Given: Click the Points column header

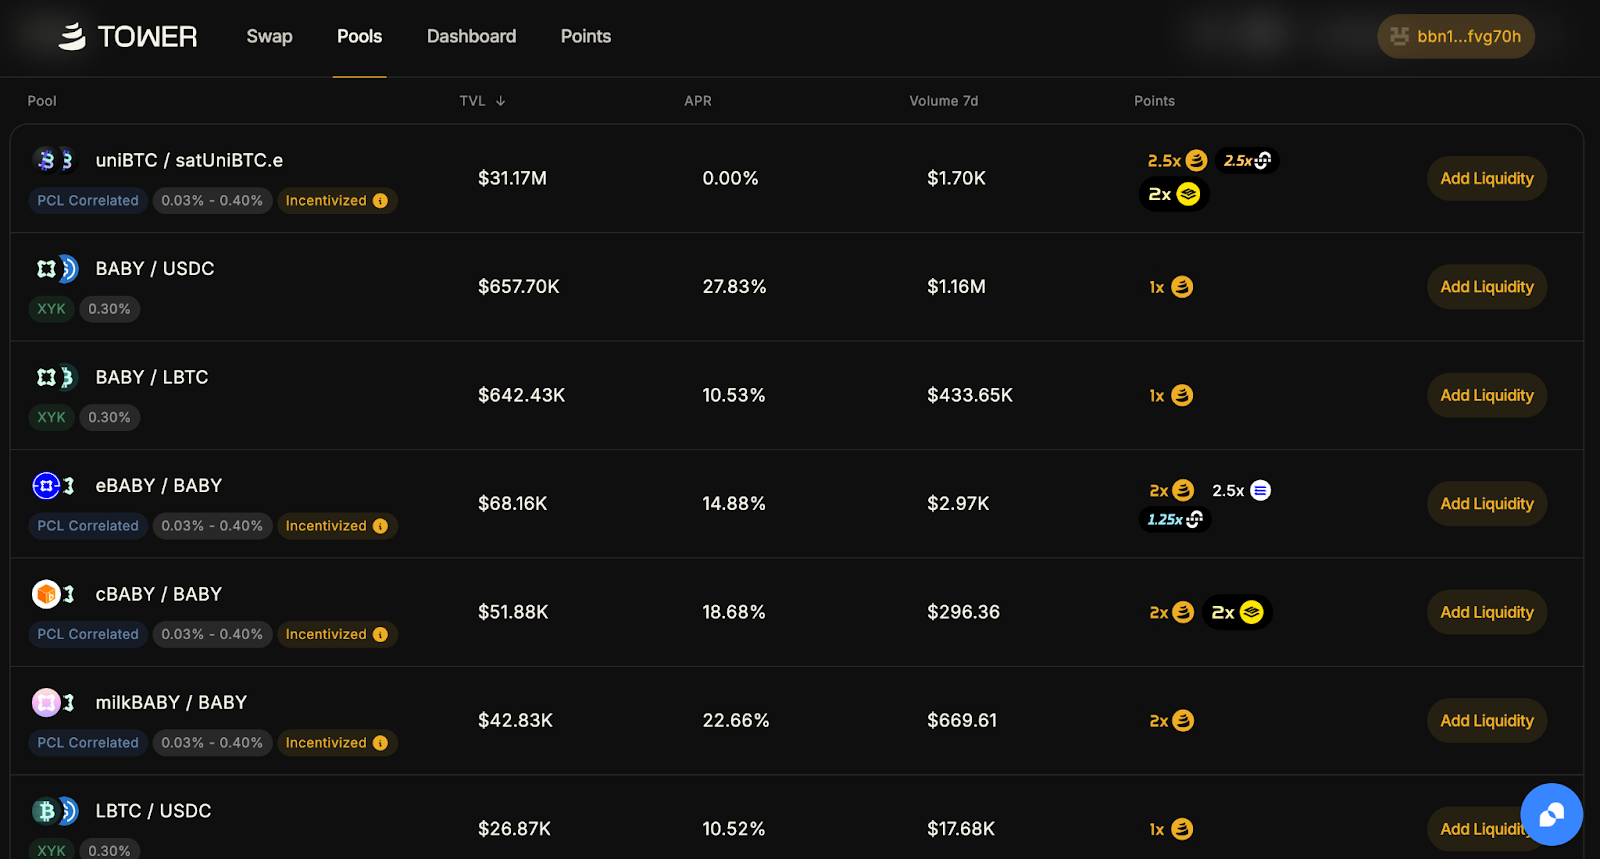Looking at the screenshot, I should click(1154, 101).
